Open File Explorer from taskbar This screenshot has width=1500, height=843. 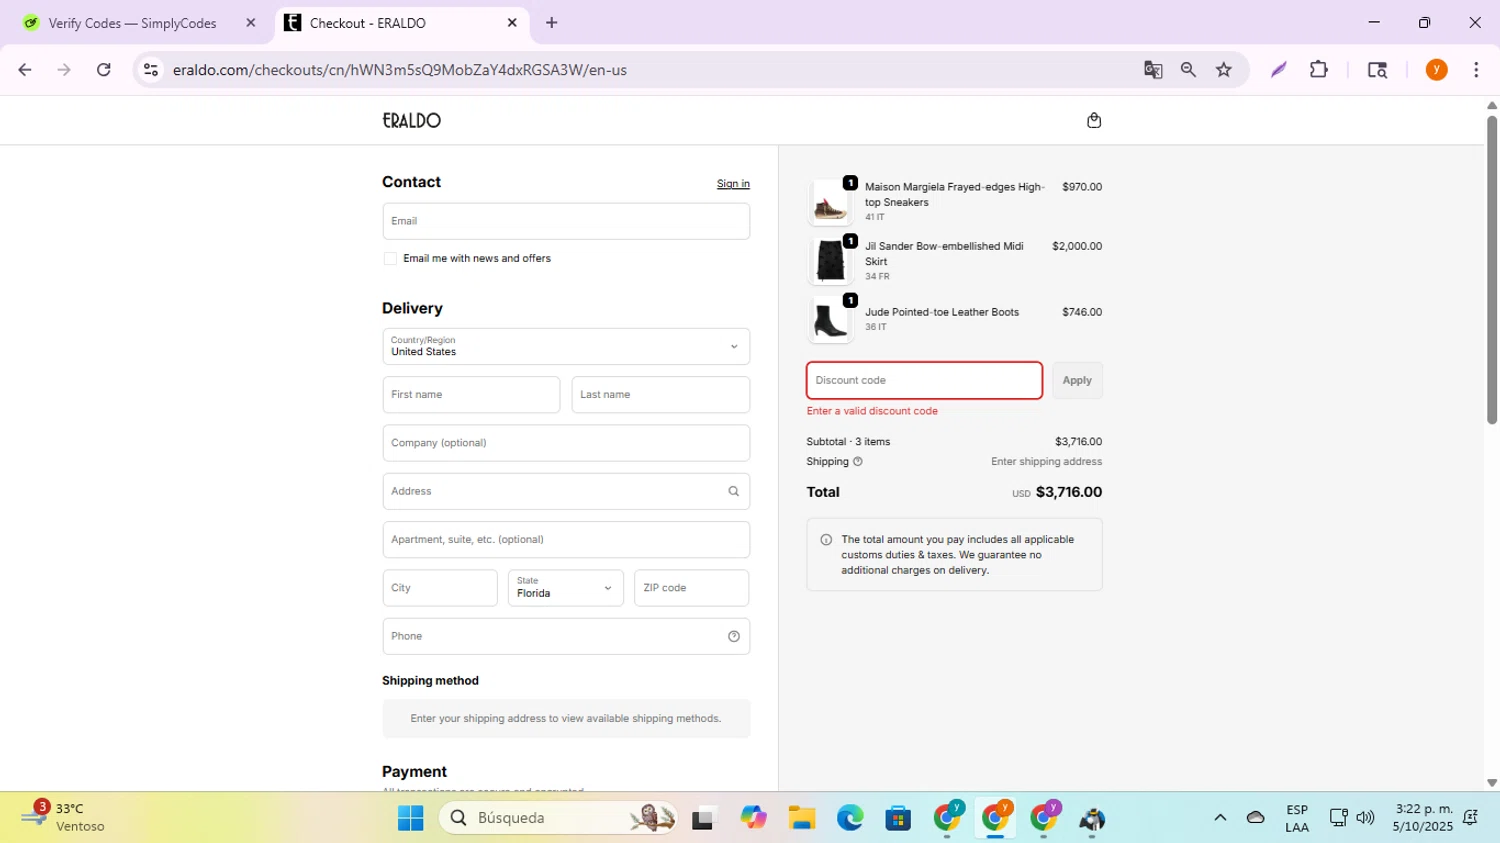coord(801,818)
